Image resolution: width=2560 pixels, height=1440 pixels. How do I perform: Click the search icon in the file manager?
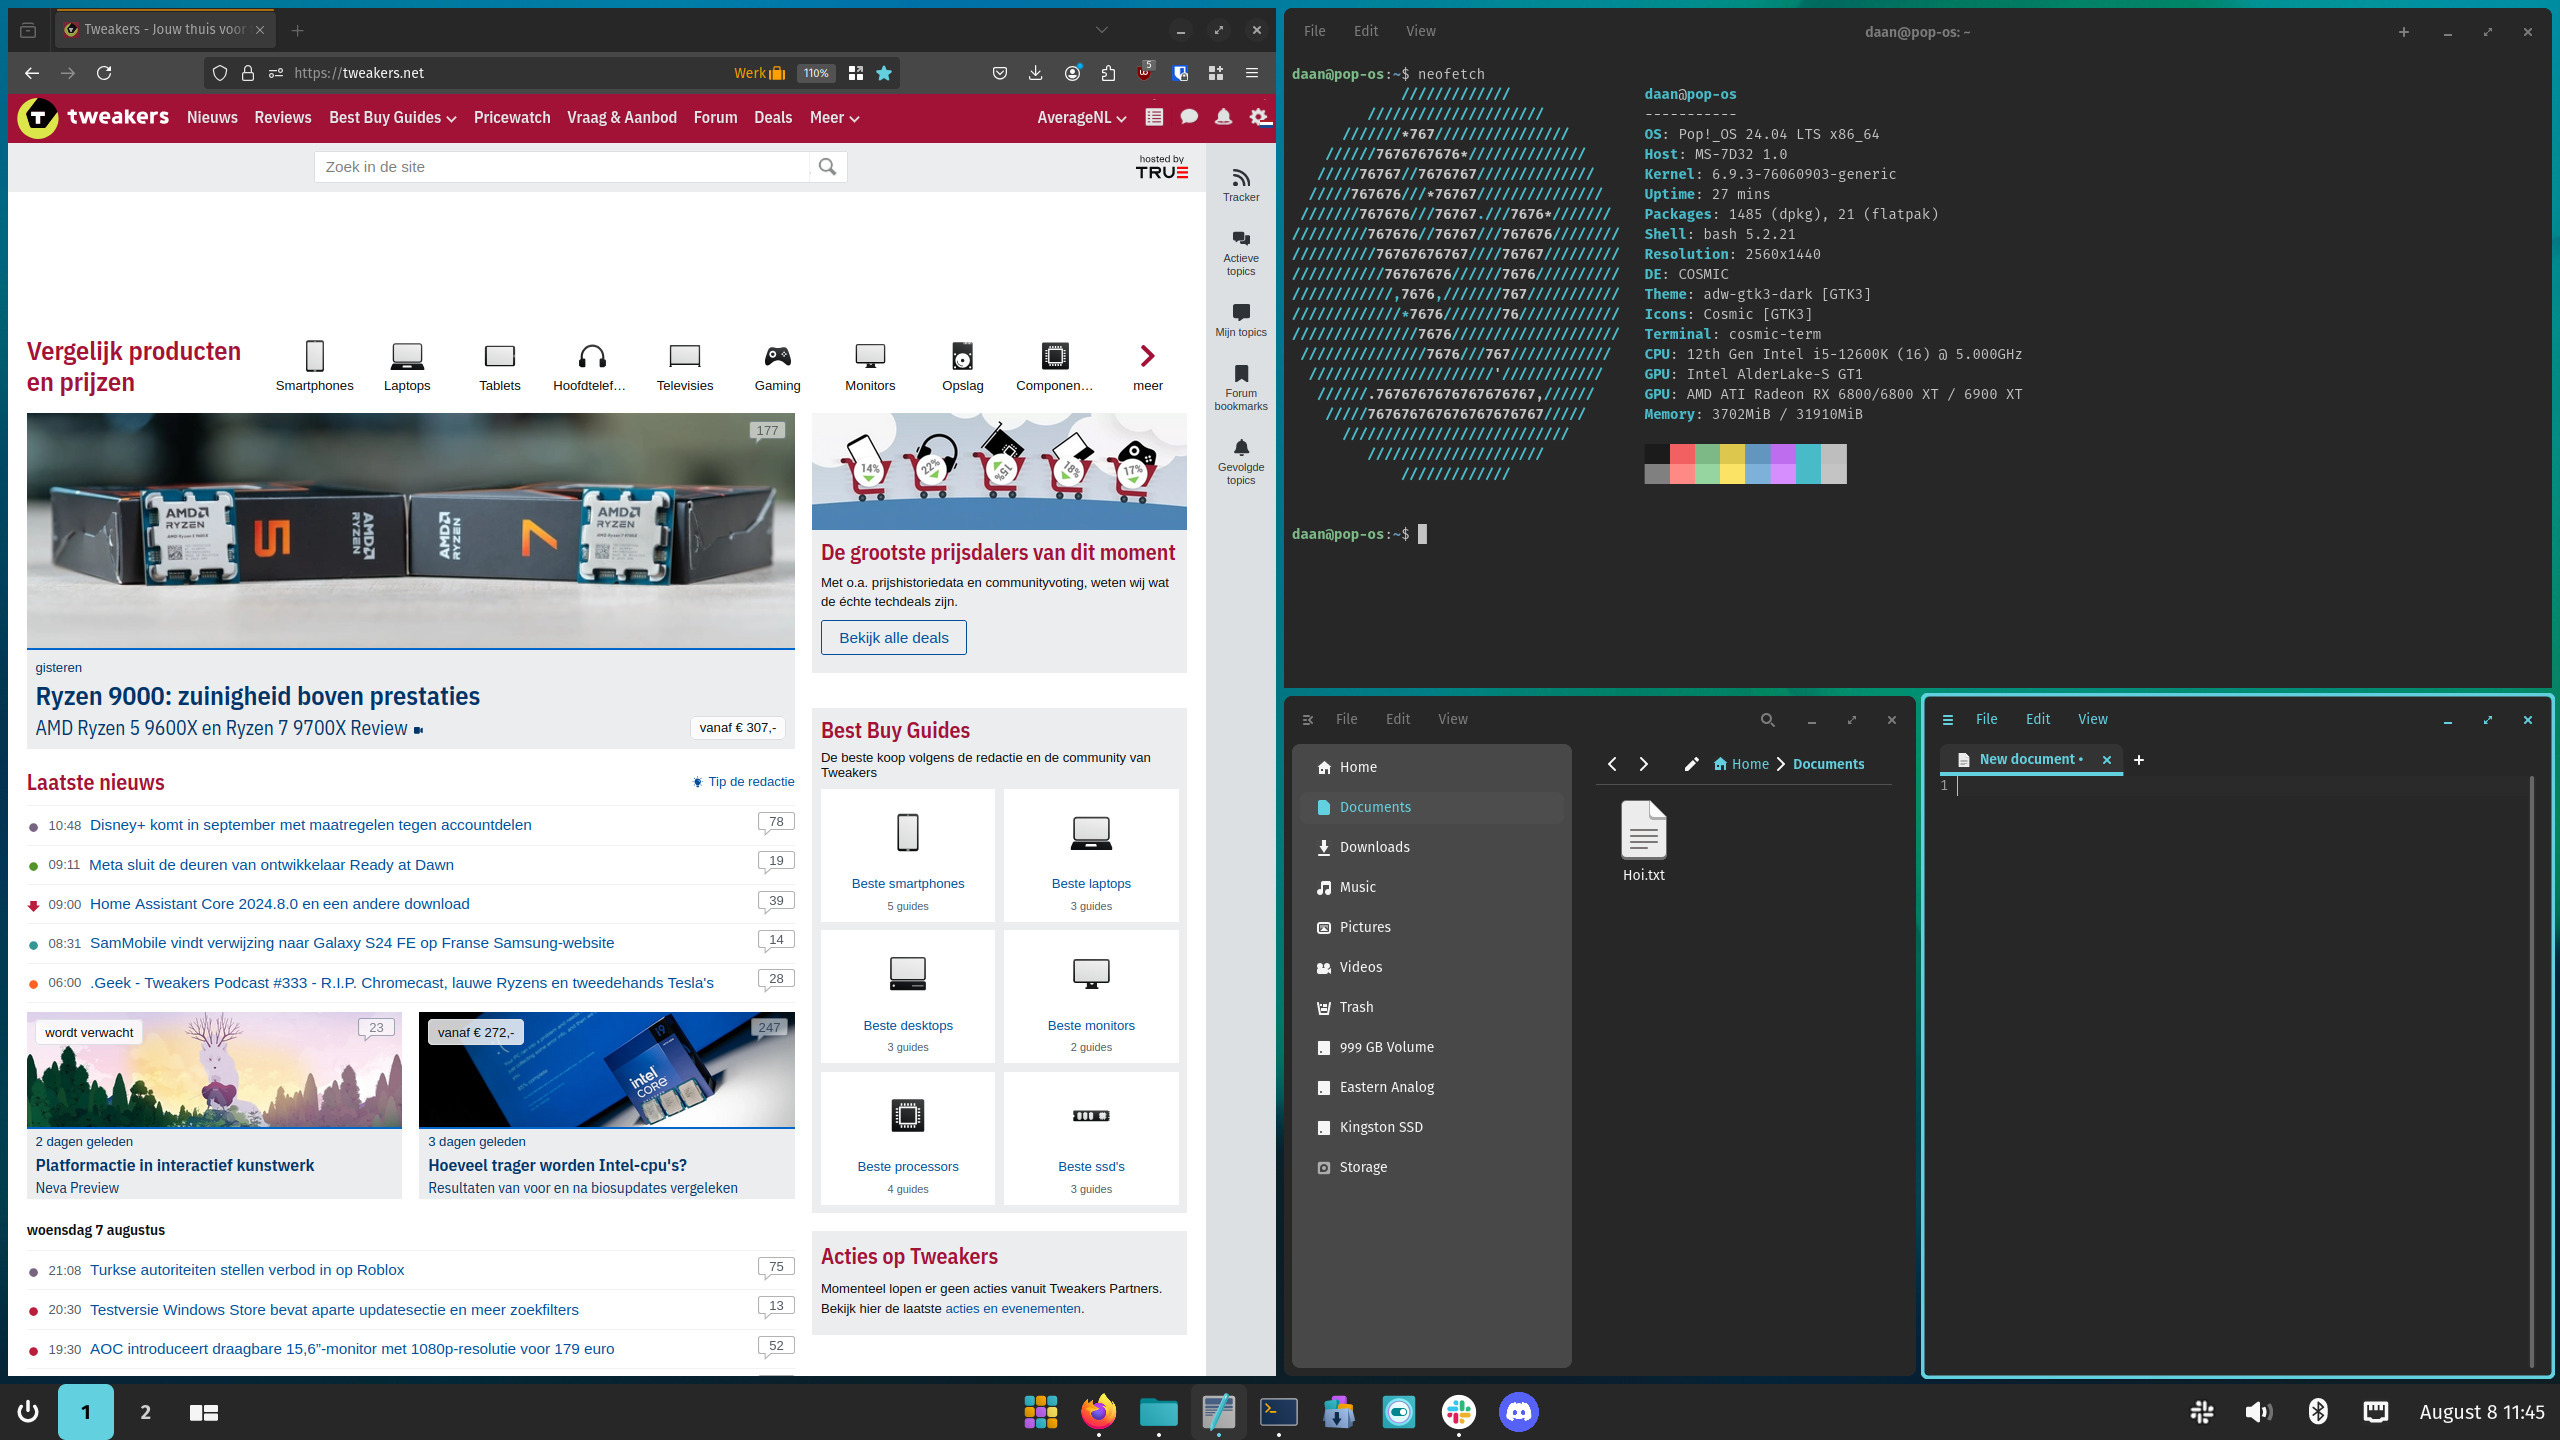[1766, 719]
